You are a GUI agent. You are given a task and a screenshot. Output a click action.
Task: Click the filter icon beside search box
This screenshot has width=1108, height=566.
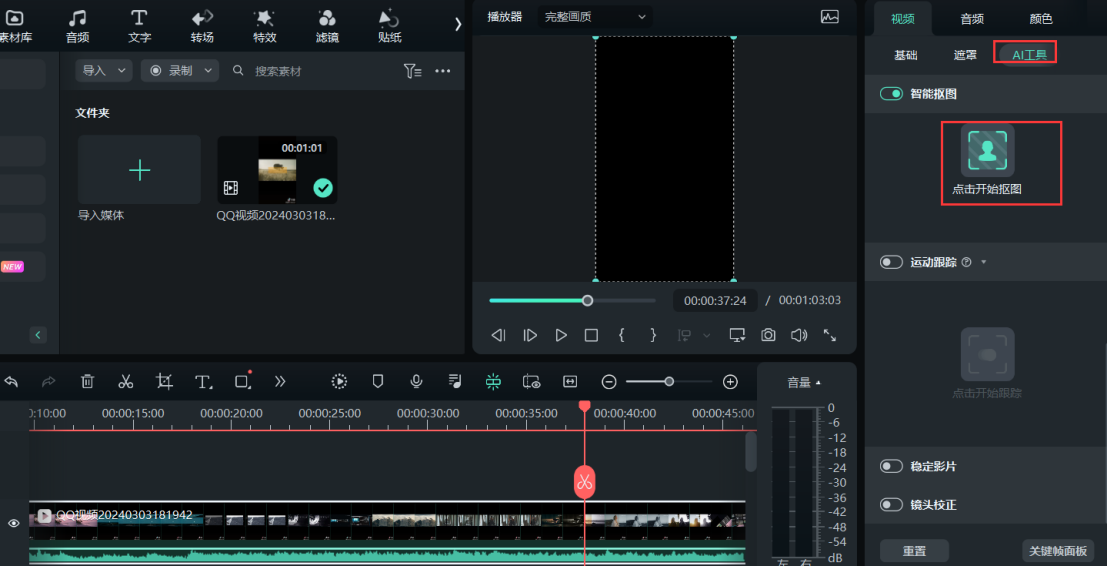coord(412,71)
